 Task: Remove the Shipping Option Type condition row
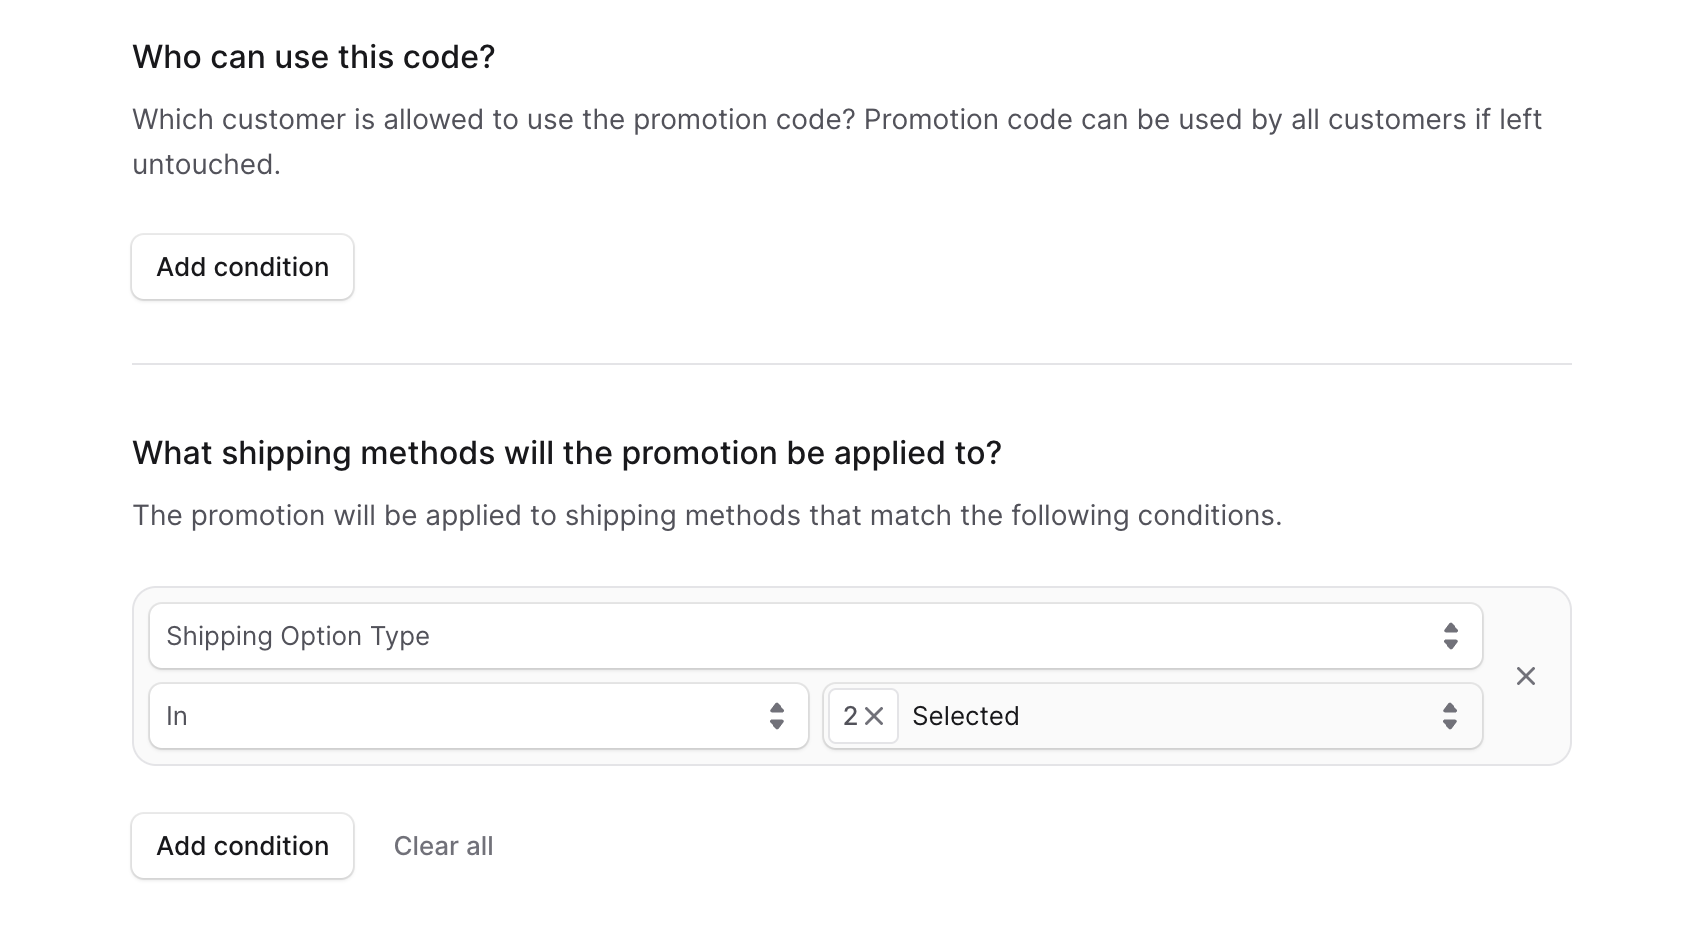click(1527, 676)
